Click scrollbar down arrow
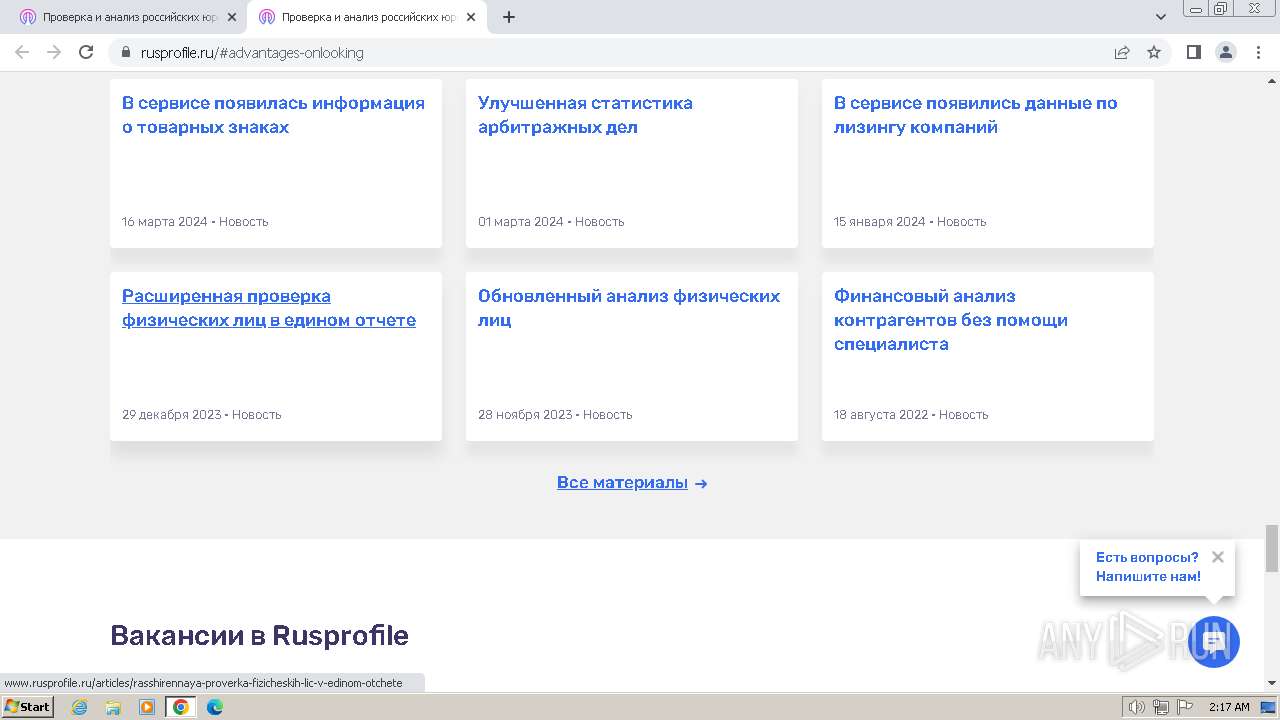1280x720 pixels. click(x=1272, y=683)
